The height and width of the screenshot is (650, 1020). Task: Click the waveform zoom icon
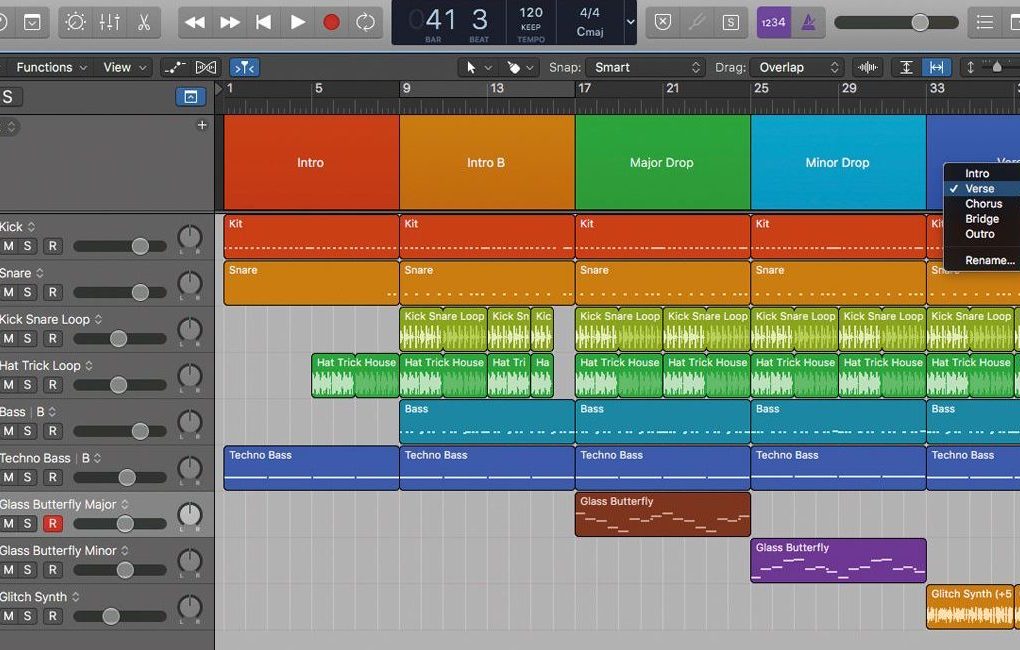pos(868,67)
